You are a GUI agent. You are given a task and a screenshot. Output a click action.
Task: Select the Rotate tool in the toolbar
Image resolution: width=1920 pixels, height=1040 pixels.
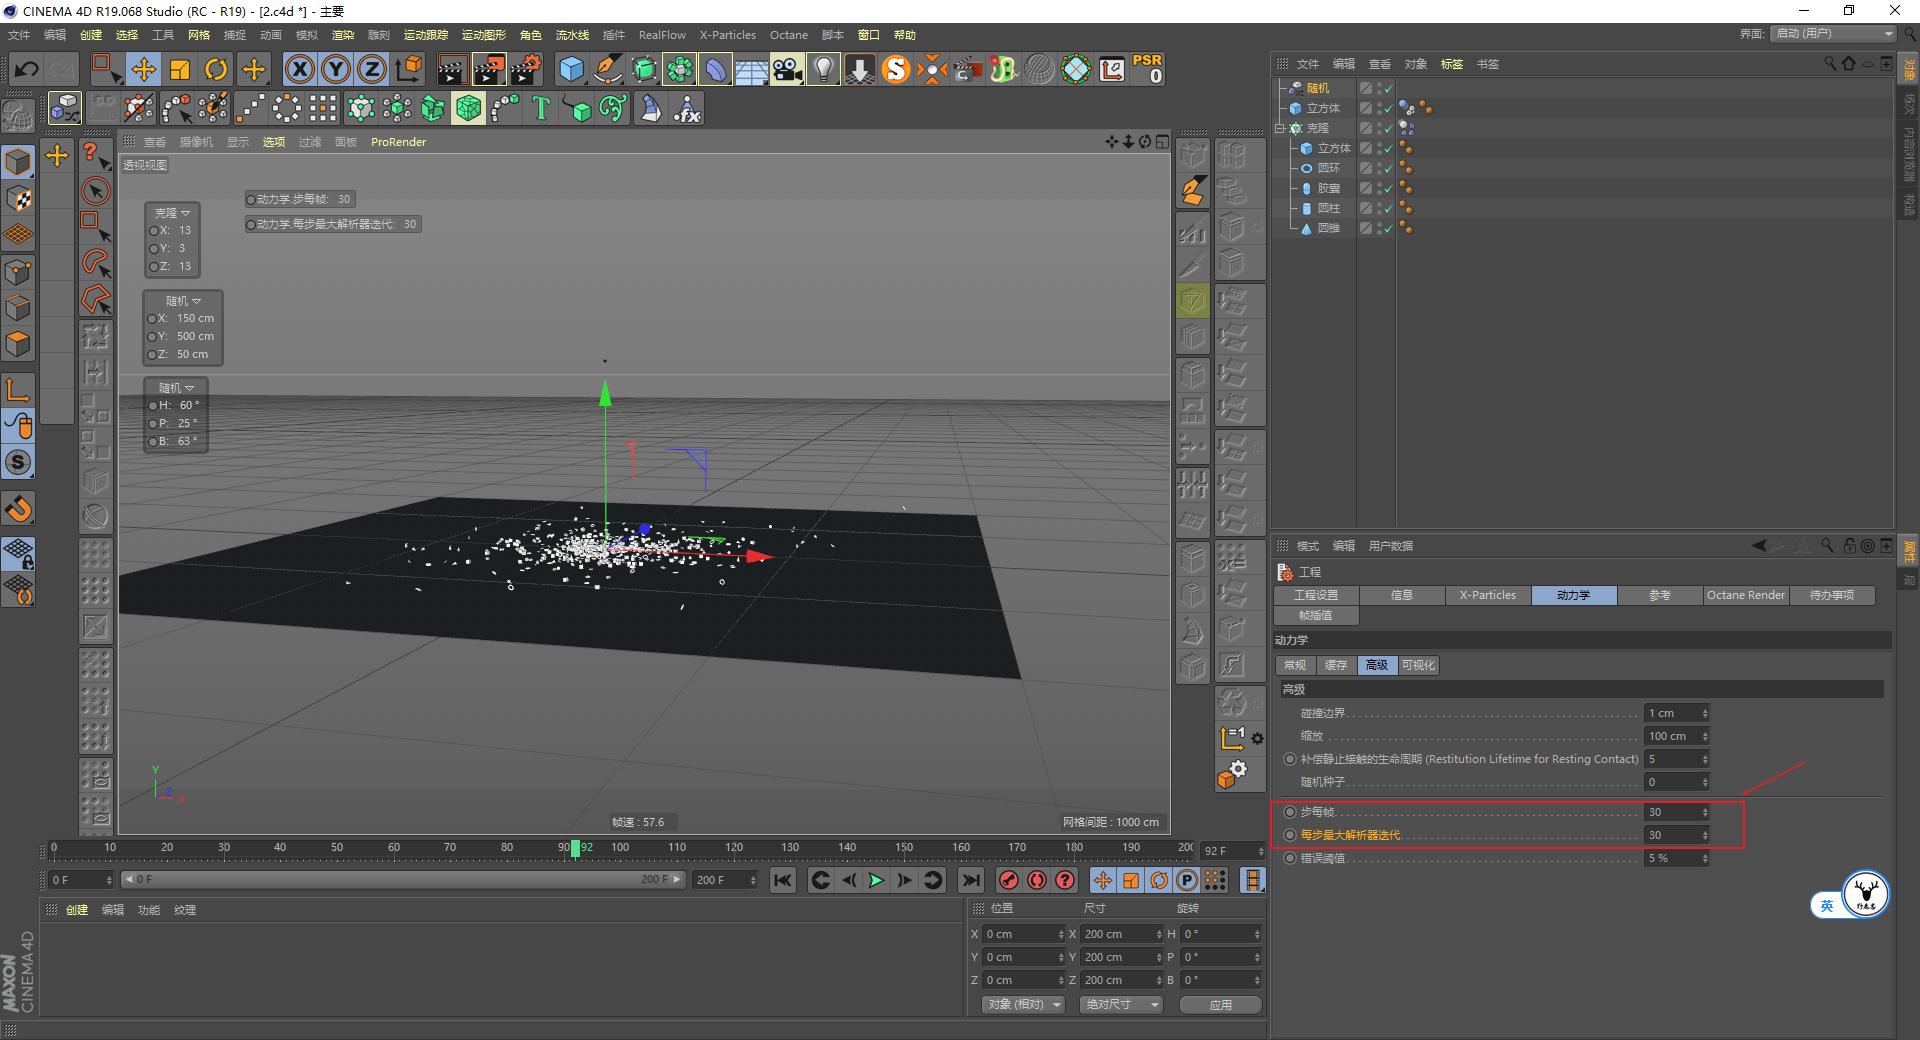click(x=216, y=69)
